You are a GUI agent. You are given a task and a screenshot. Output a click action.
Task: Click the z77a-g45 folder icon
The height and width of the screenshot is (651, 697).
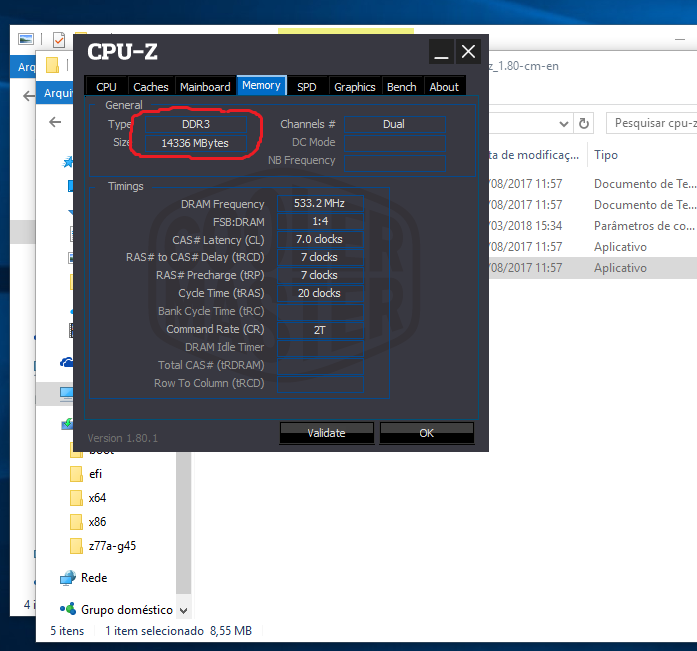76,546
